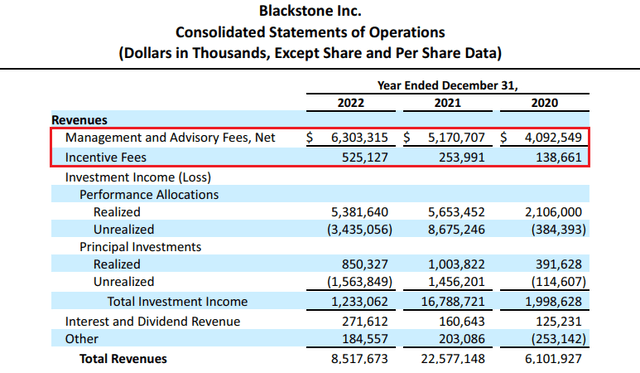Select Total Revenues value 6,101,927
640x373 pixels.
click(x=553, y=359)
